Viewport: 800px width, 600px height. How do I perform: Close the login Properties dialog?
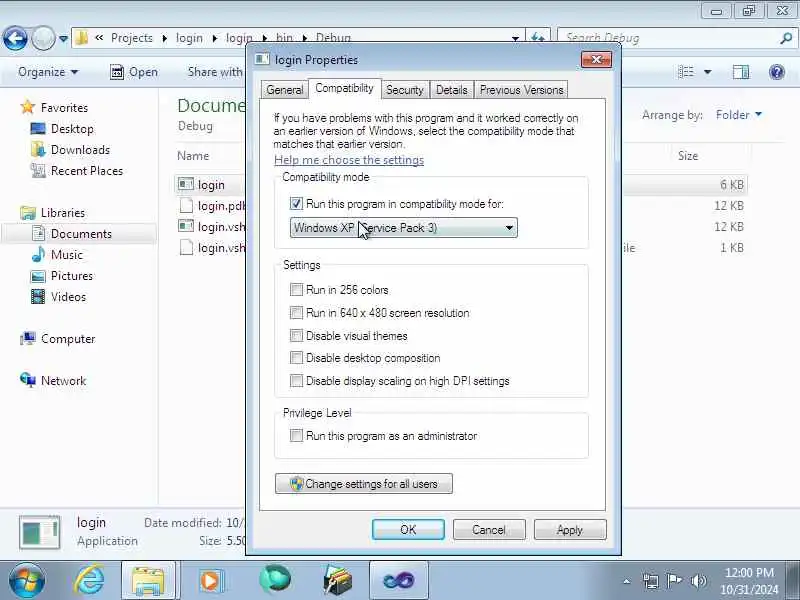pos(596,60)
